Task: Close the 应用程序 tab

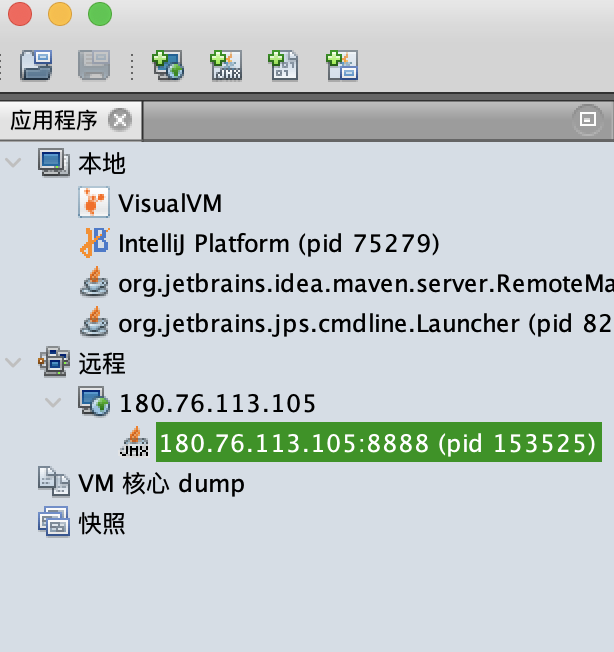Action: click(x=120, y=120)
